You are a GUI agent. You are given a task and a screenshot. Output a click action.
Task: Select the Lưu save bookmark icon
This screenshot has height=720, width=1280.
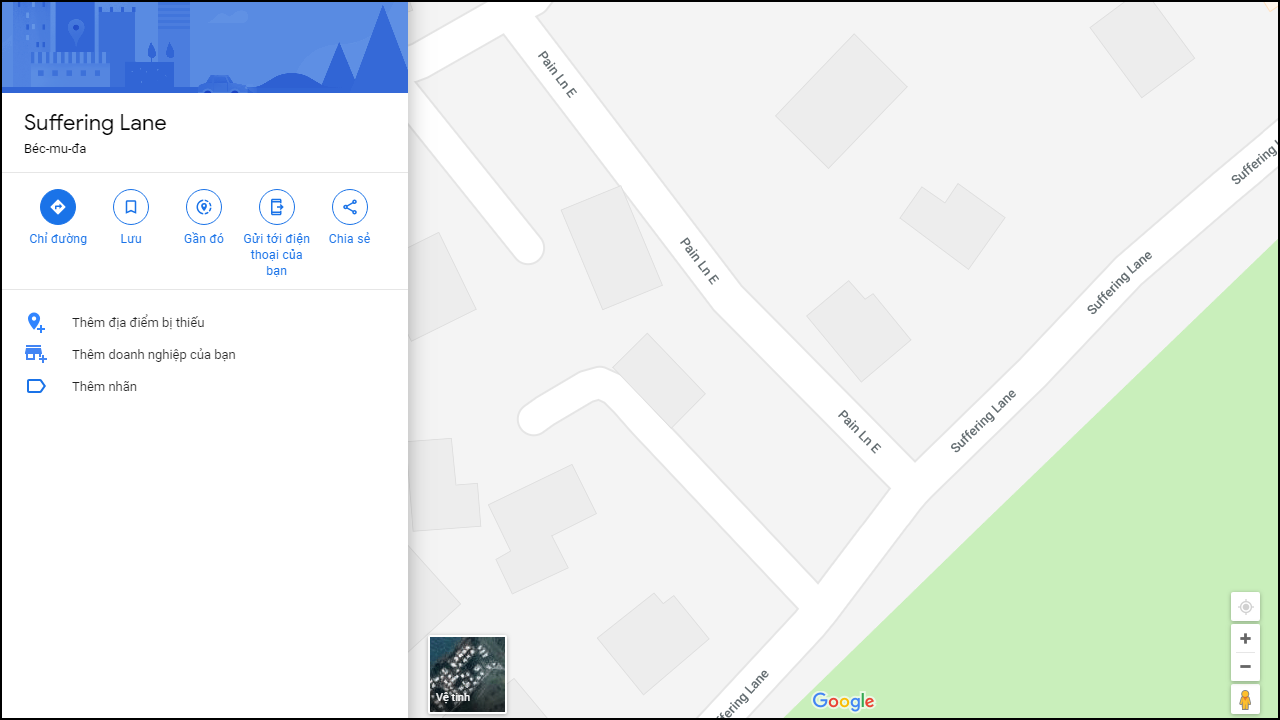[x=130, y=207]
